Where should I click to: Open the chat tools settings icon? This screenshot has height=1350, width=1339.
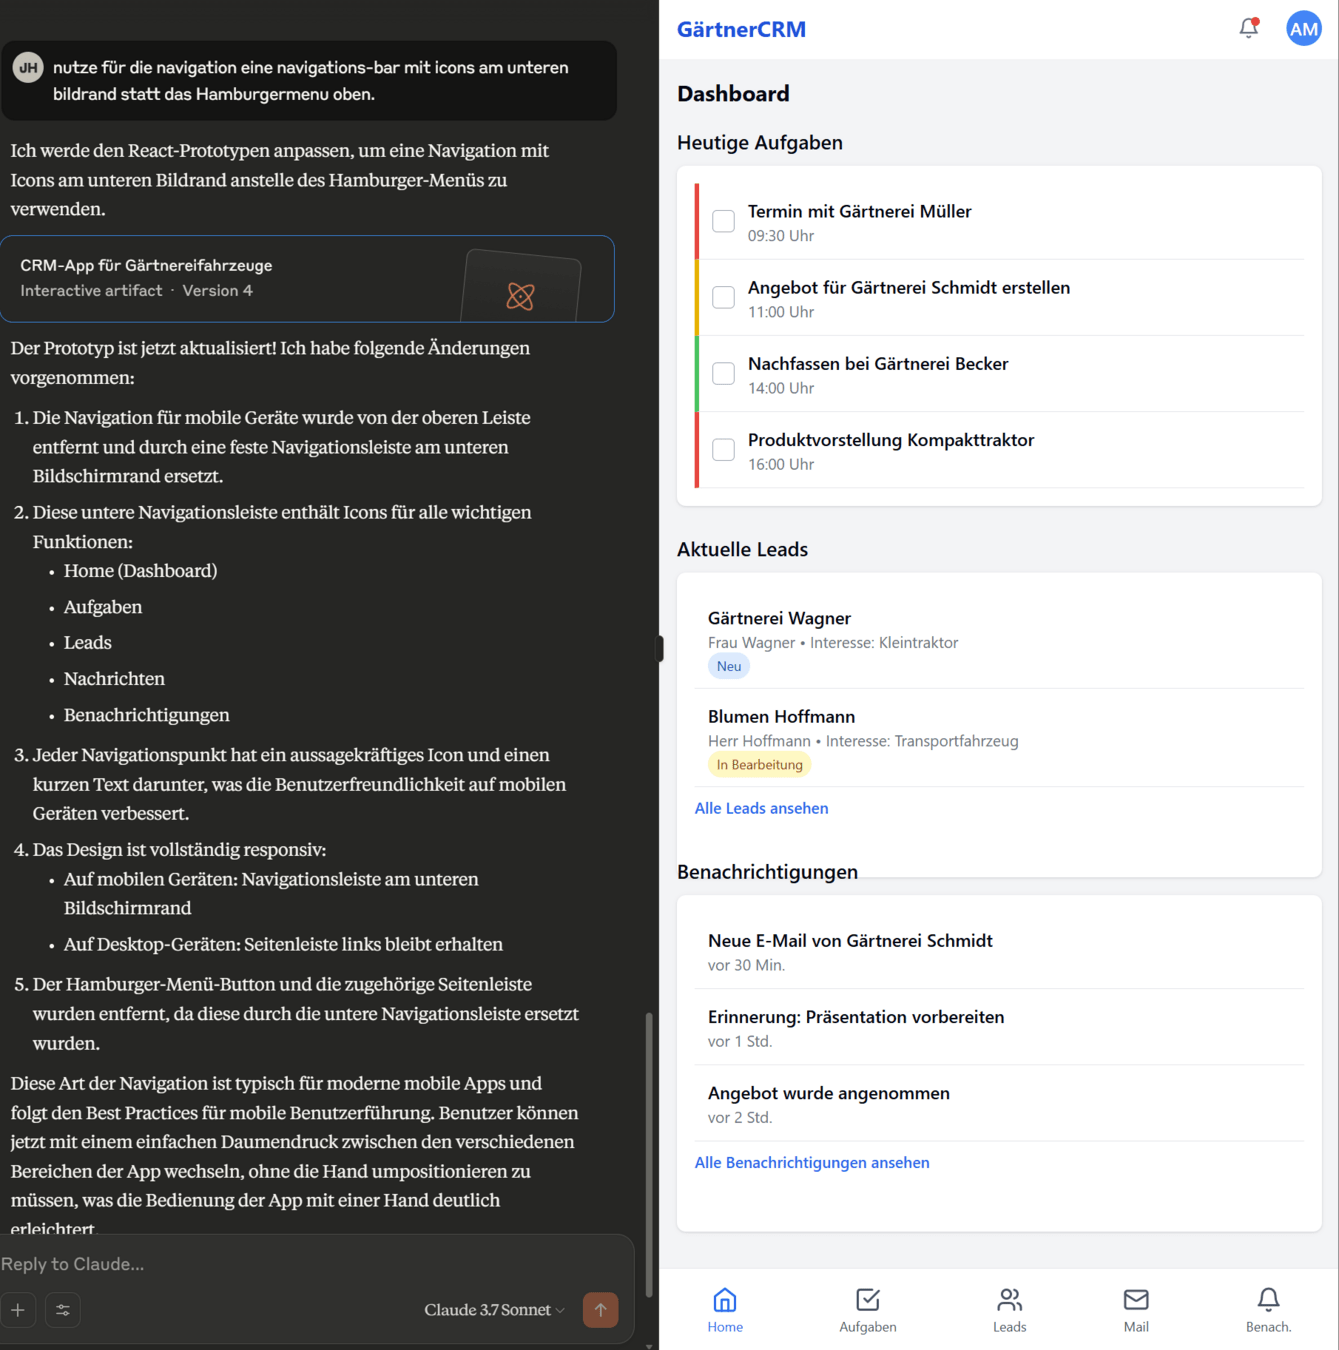click(63, 1310)
